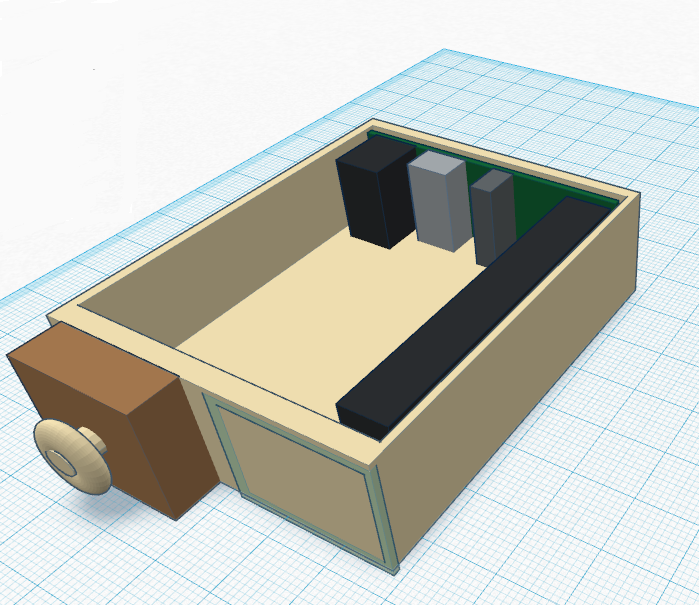Viewport: 699px width, 605px height.
Task: Click the top rim of the box's back wall
Action: click(500, 160)
